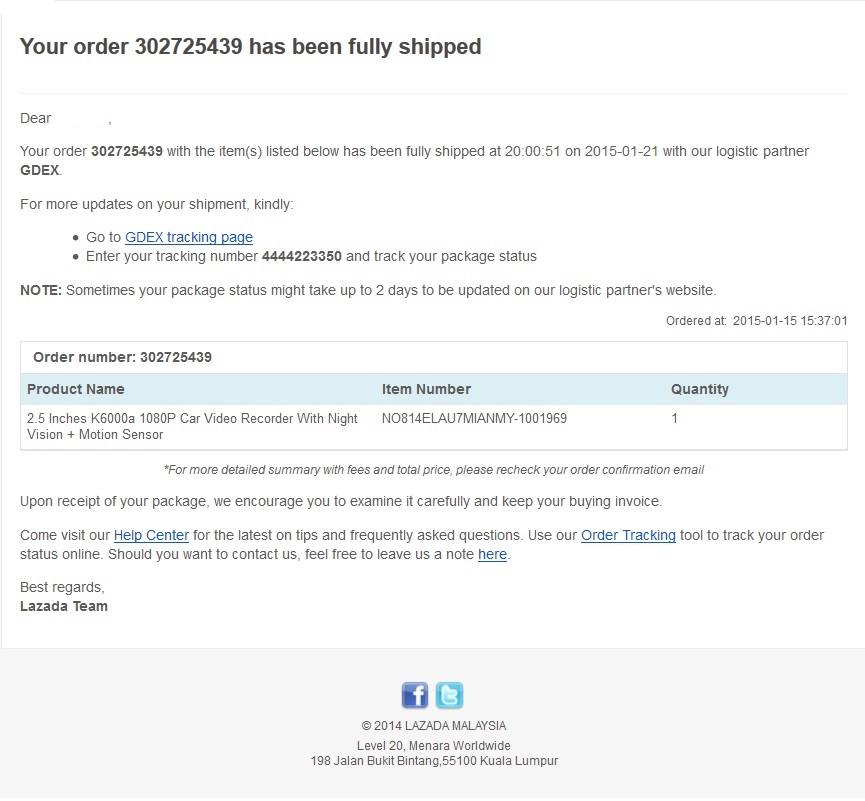Click the Ordered at timestamp
Screen dimensions: 865x801
(x=756, y=321)
